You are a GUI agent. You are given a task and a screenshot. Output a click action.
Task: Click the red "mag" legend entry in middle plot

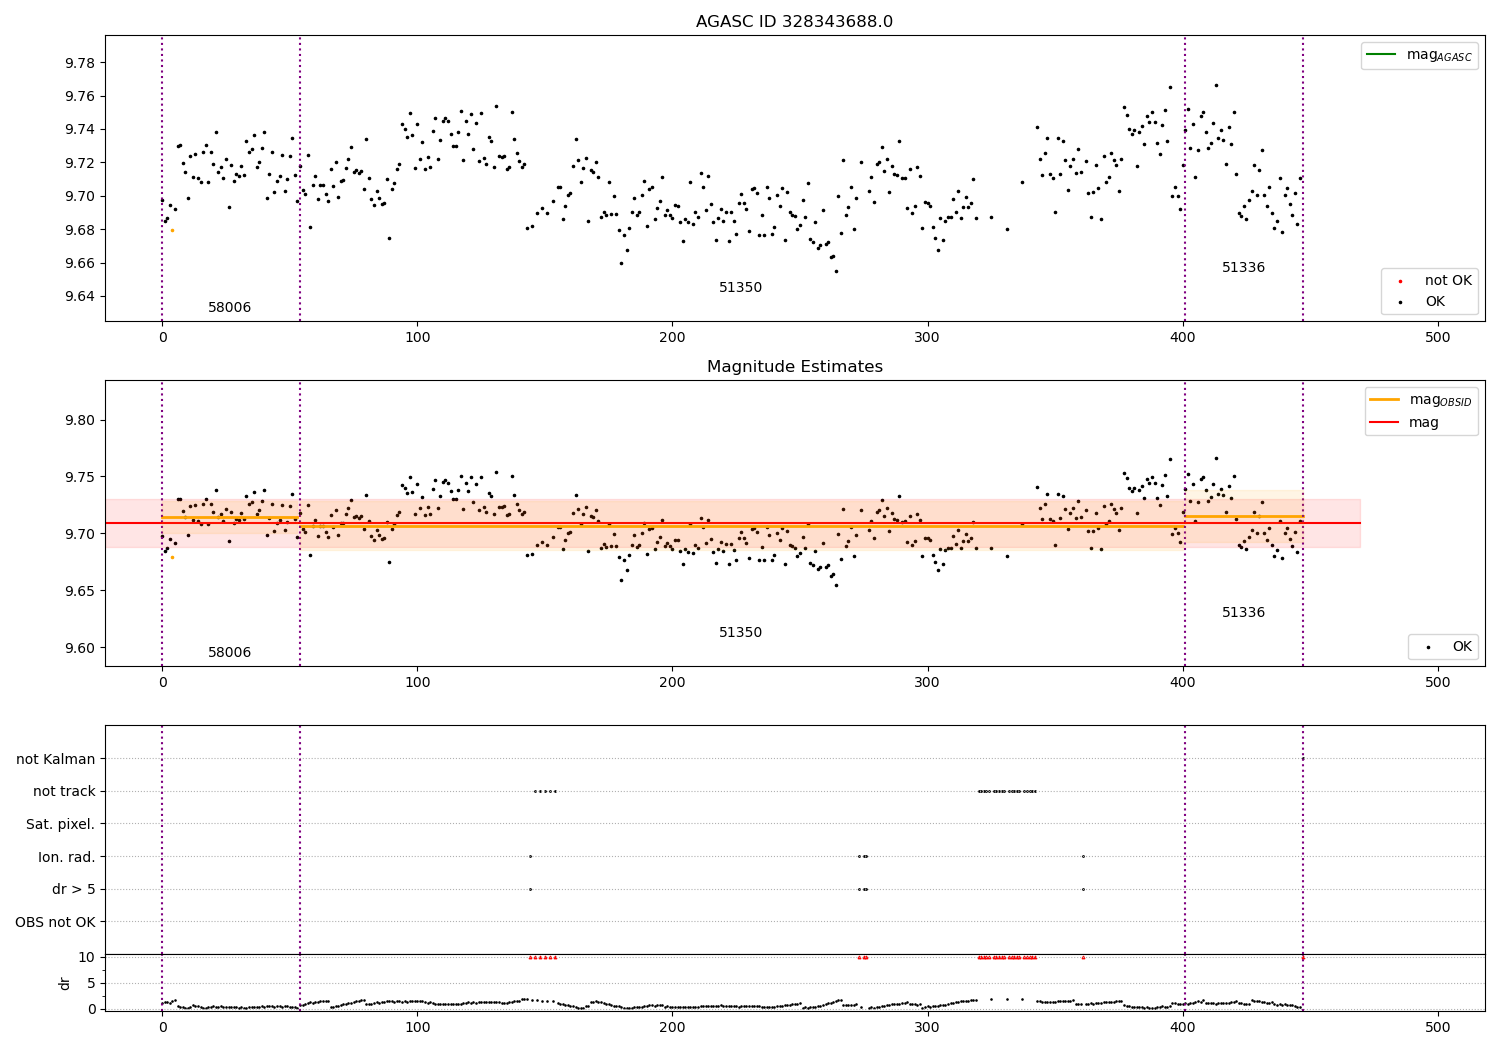pyautogui.click(x=1405, y=423)
